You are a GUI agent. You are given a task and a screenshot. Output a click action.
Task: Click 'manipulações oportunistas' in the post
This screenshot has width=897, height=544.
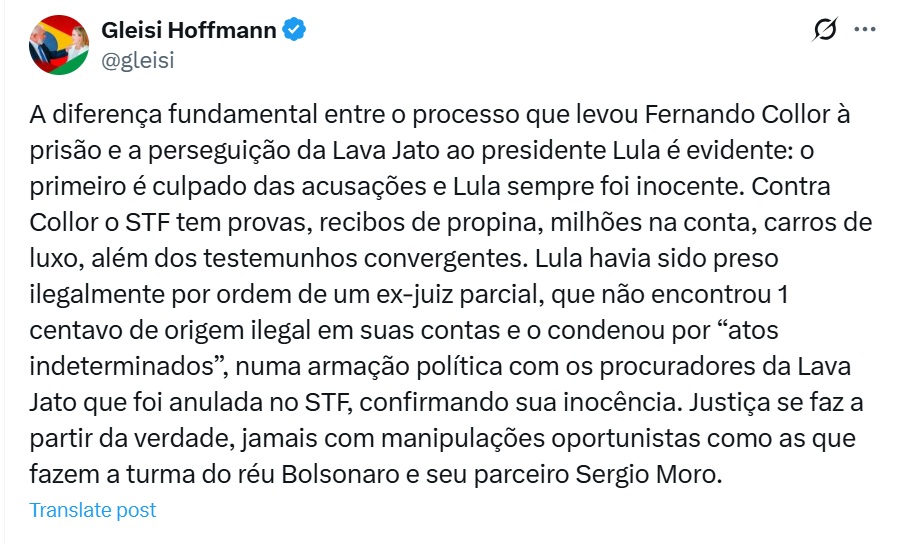[541, 438]
